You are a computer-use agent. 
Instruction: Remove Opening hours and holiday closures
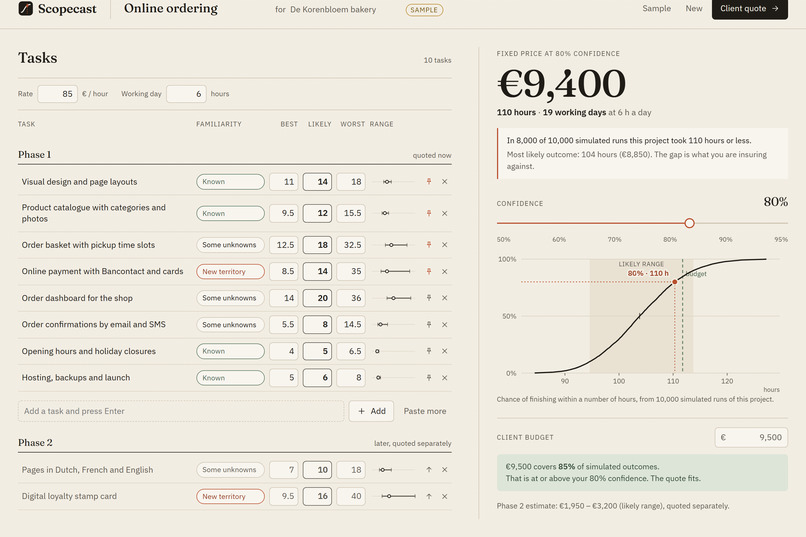(x=445, y=351)
